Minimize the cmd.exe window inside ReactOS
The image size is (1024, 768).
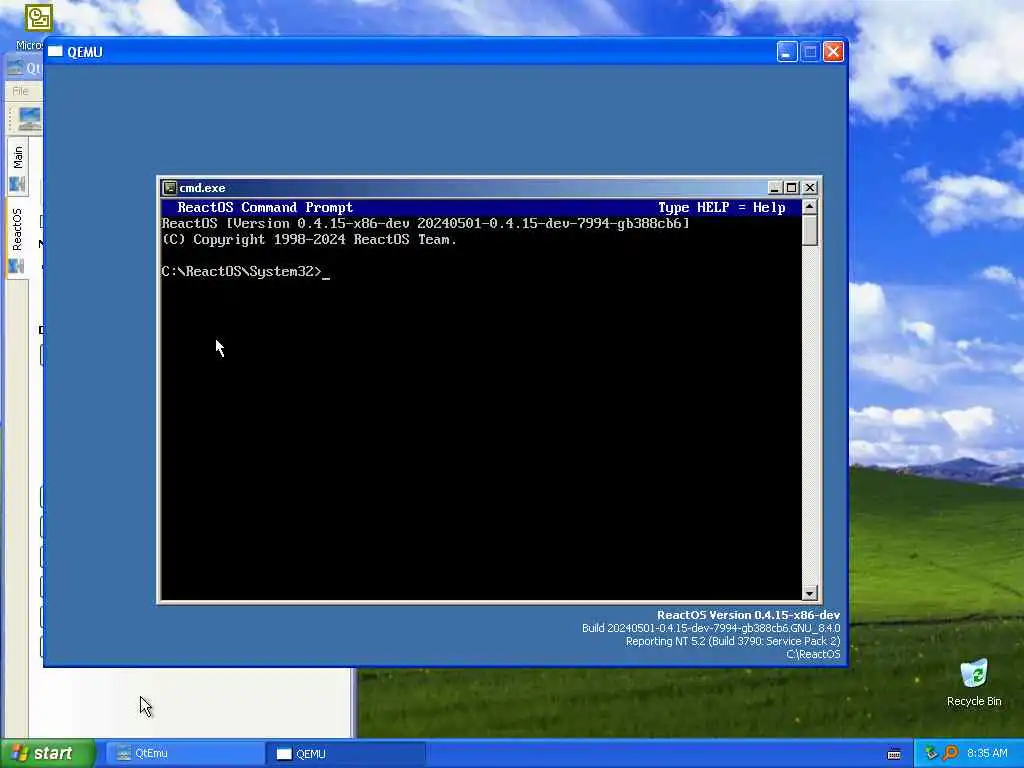(775, 188)
